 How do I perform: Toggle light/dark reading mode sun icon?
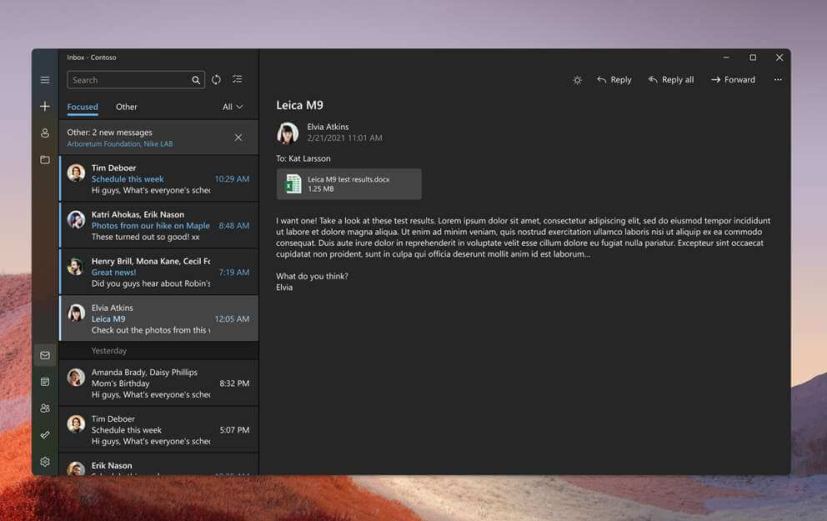pyautogui.click(x=577, y=80)
